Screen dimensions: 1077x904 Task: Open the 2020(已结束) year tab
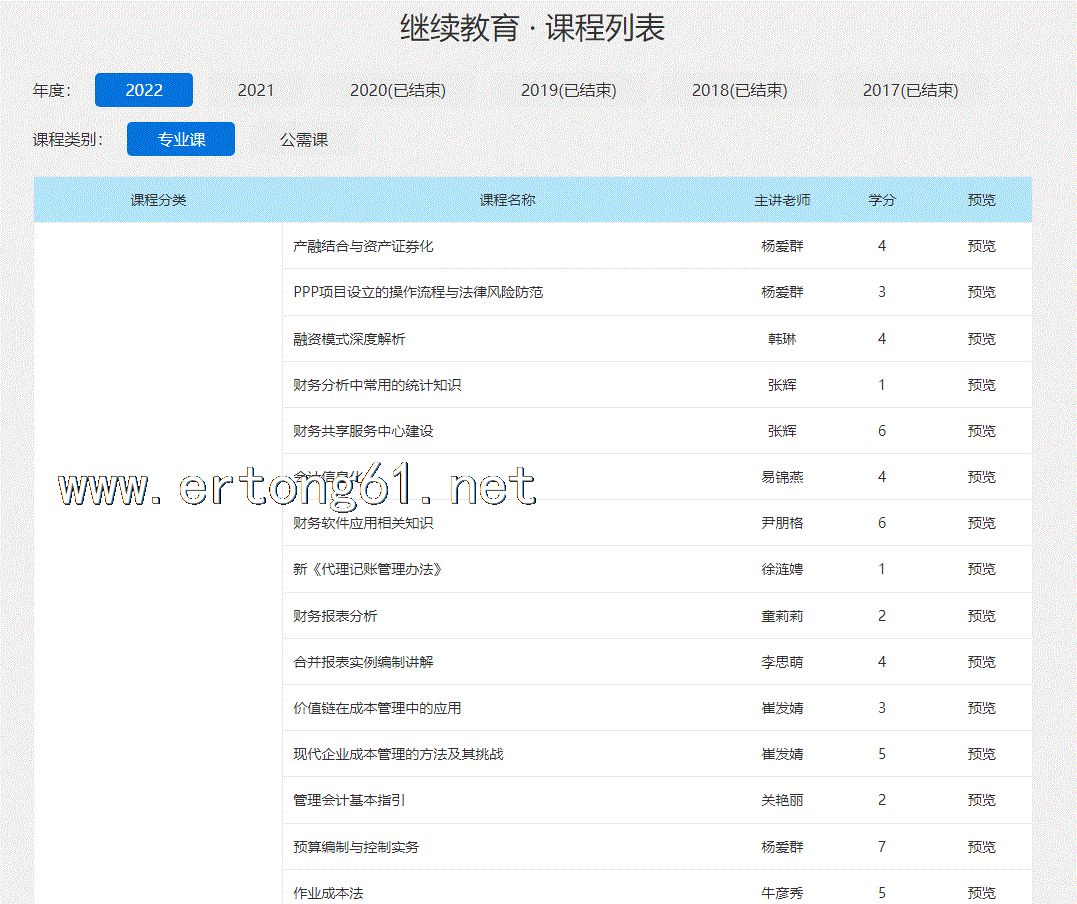click(x=397, y=90)
